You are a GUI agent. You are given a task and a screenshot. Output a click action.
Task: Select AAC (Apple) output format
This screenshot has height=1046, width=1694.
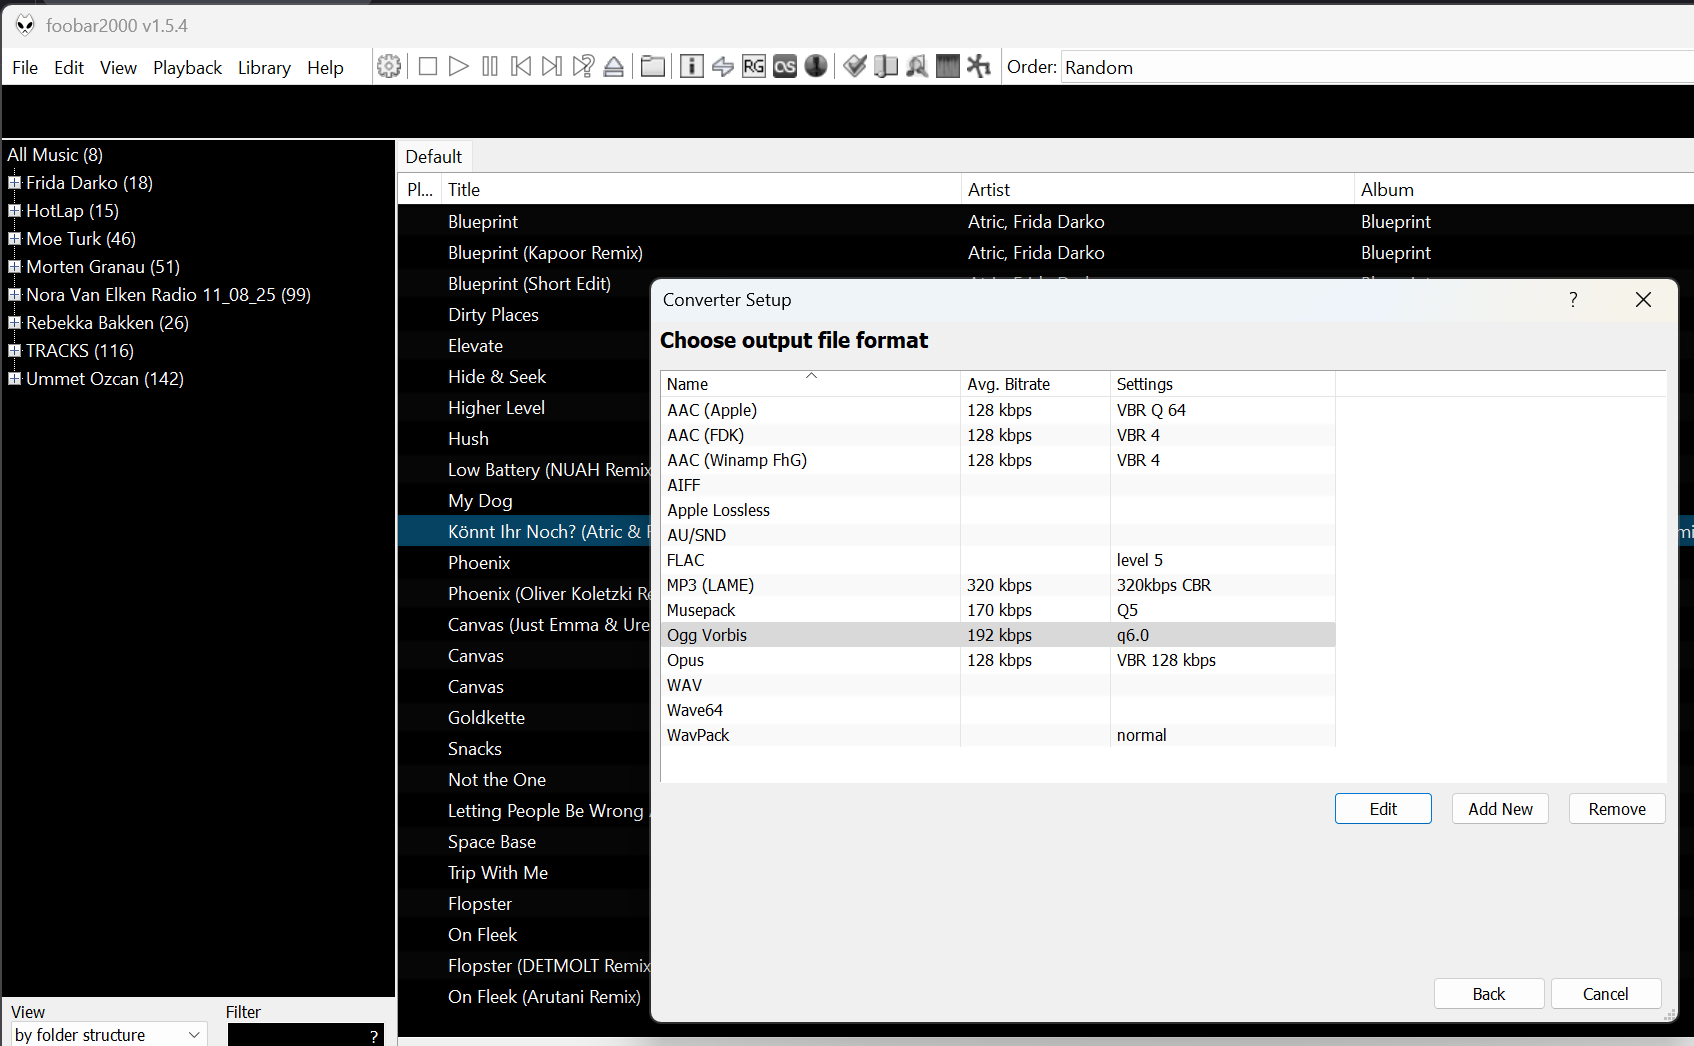(998, 410)
